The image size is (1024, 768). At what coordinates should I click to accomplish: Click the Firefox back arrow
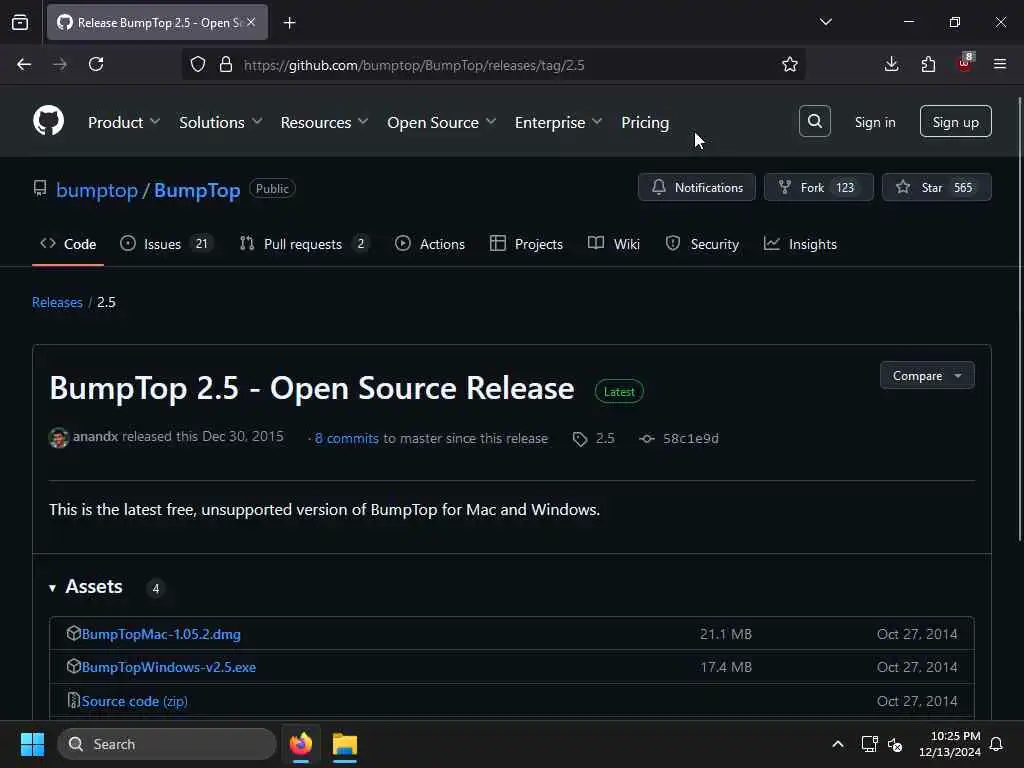(24, 64)
